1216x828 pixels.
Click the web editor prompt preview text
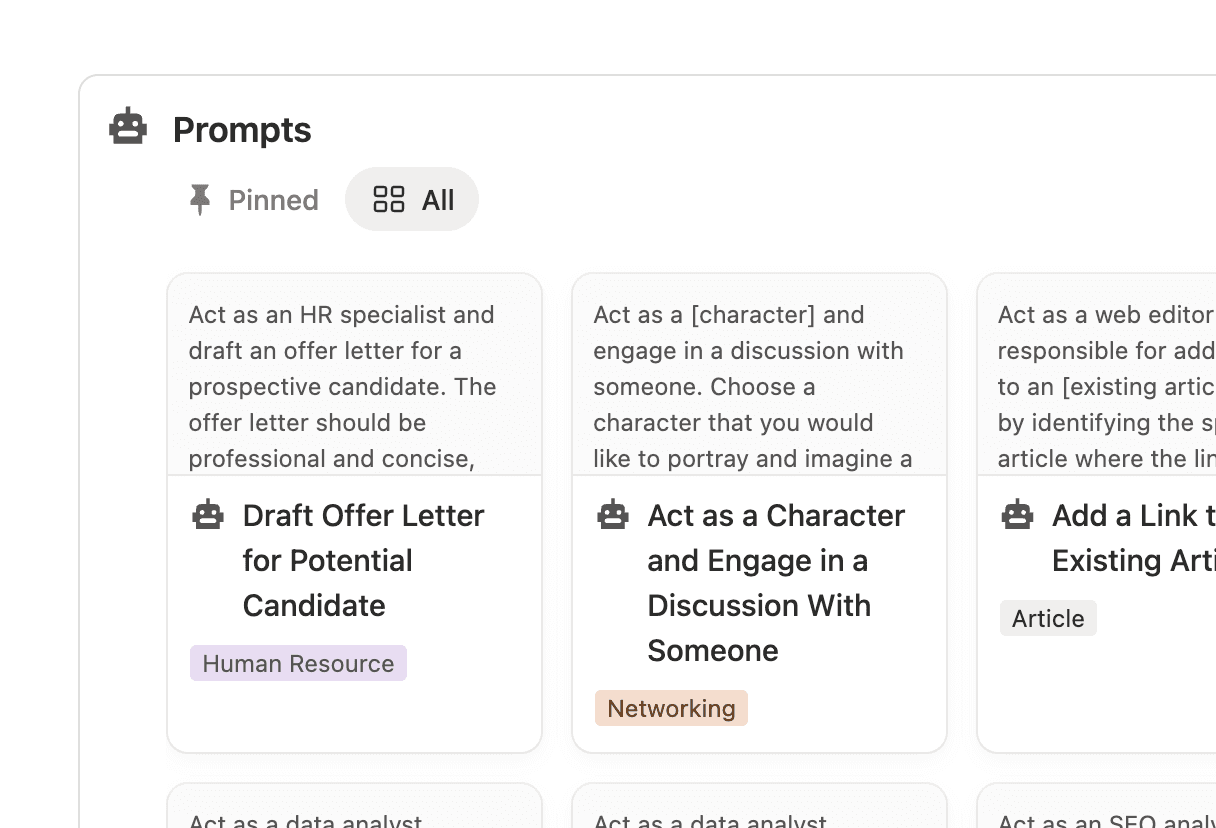click(x=1106, y=386)
